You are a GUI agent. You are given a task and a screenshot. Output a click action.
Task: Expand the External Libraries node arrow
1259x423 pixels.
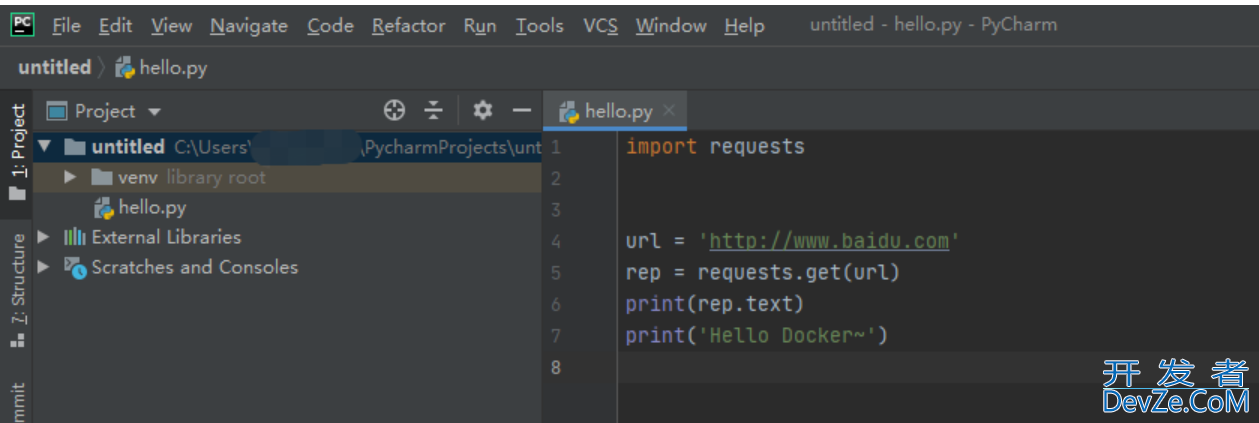[43, 237]
